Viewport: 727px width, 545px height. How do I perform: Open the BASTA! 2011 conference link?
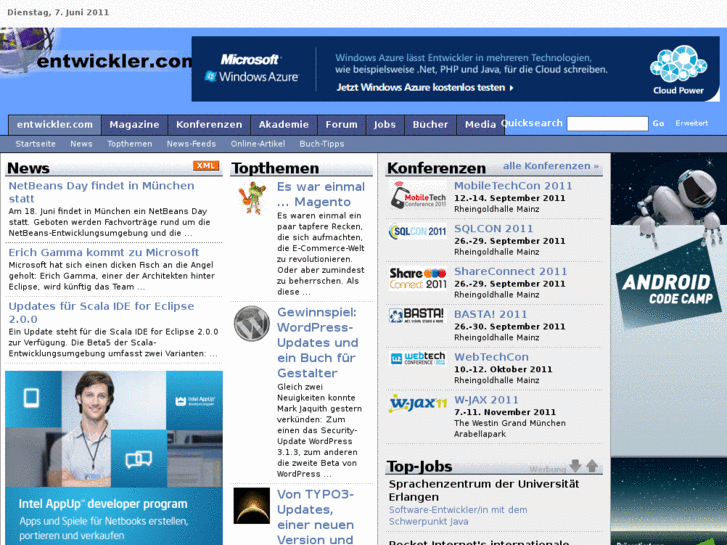(491, 314)
